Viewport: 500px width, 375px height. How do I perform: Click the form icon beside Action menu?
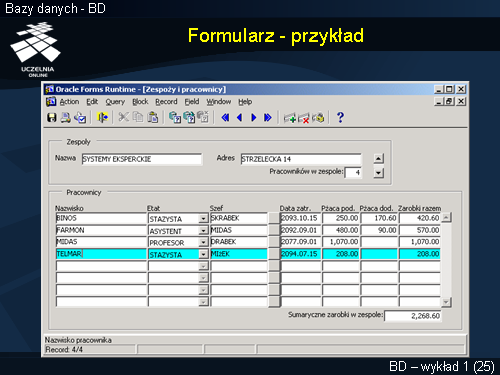(51, 101)
